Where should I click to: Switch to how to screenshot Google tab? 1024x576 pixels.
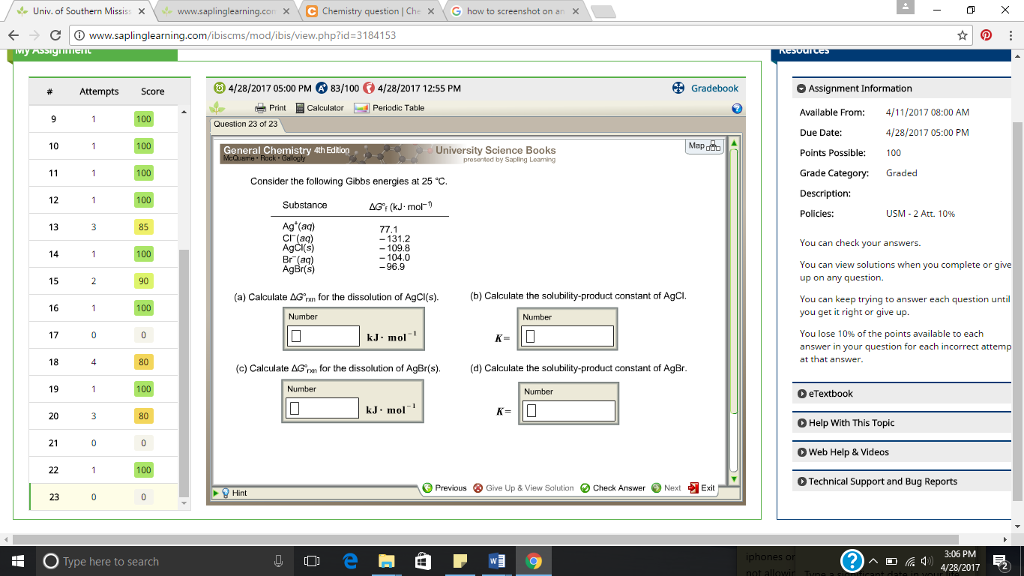point(515,11)
